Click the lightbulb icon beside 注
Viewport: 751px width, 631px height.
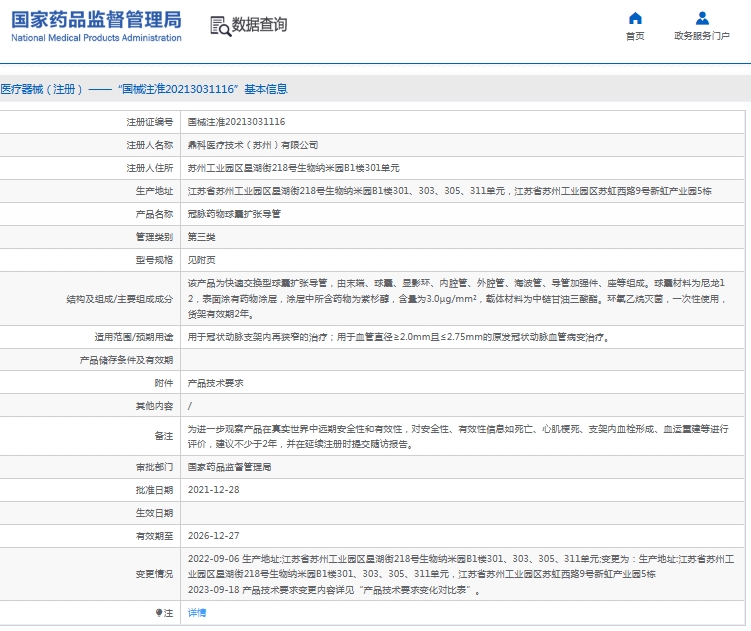coord(159,612)
